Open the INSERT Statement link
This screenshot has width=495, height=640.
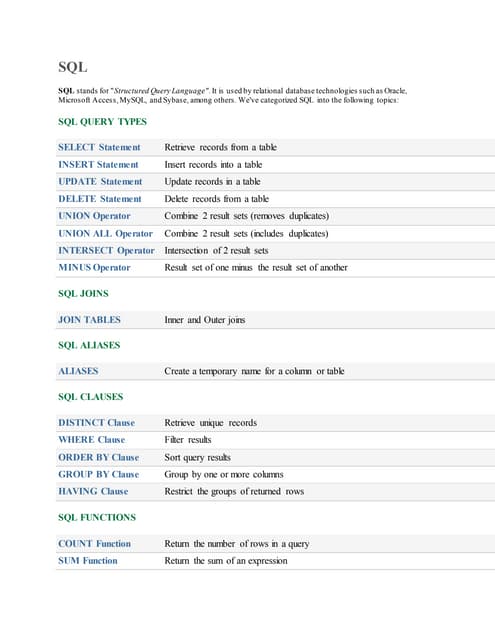98,164
